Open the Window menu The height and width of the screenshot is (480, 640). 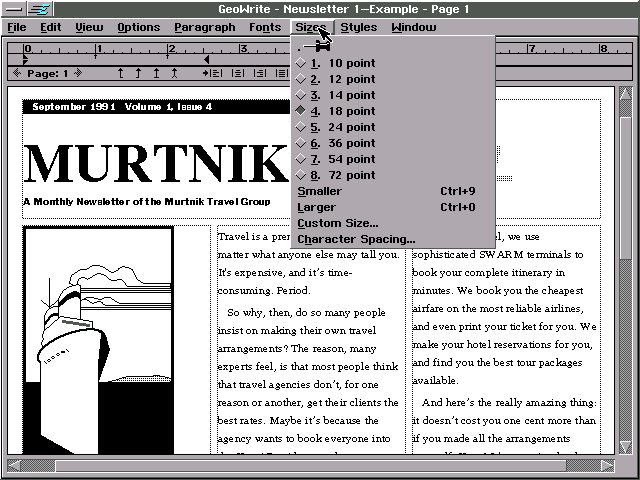coord(414,27)
